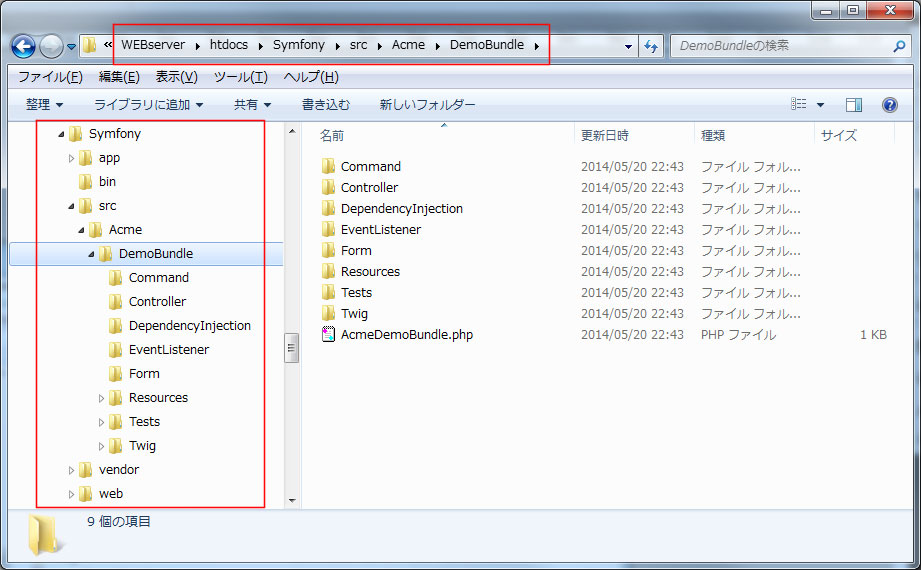The height and width of the screenshot is (570, 921).
Task: Click htdocs in the breadcrumb path
Action: pos(228,45)
